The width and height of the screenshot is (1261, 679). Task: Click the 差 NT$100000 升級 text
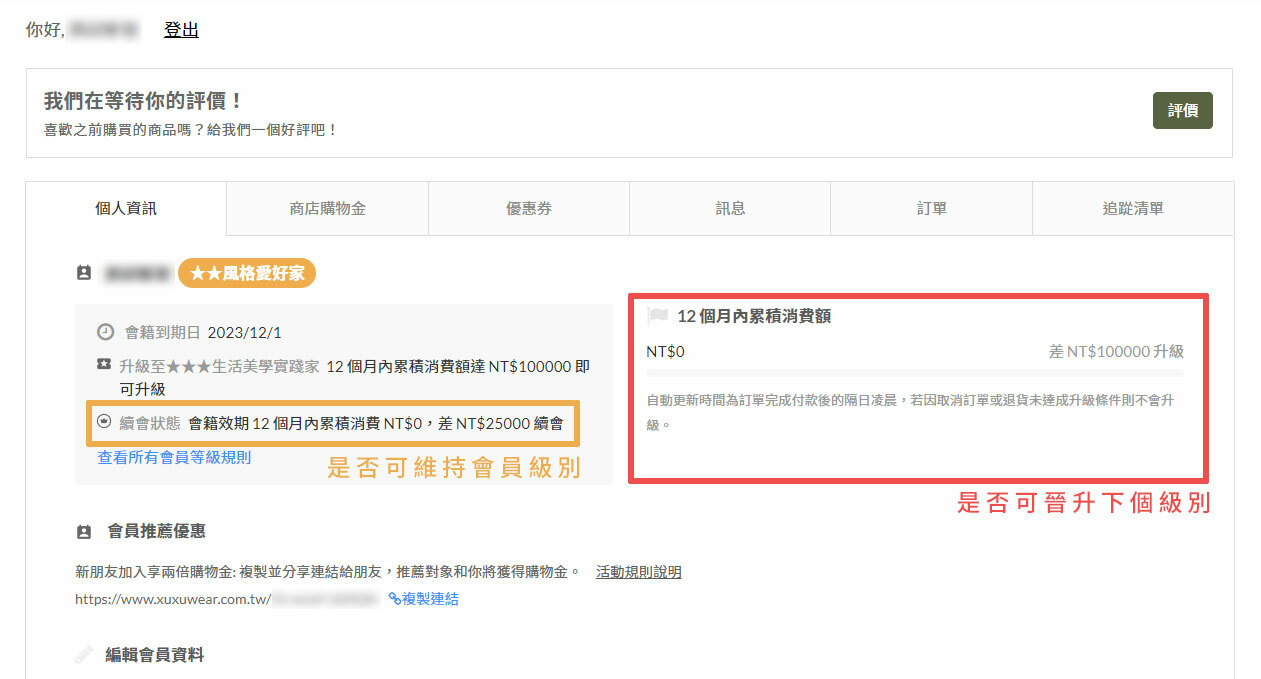coord(1116,351)
